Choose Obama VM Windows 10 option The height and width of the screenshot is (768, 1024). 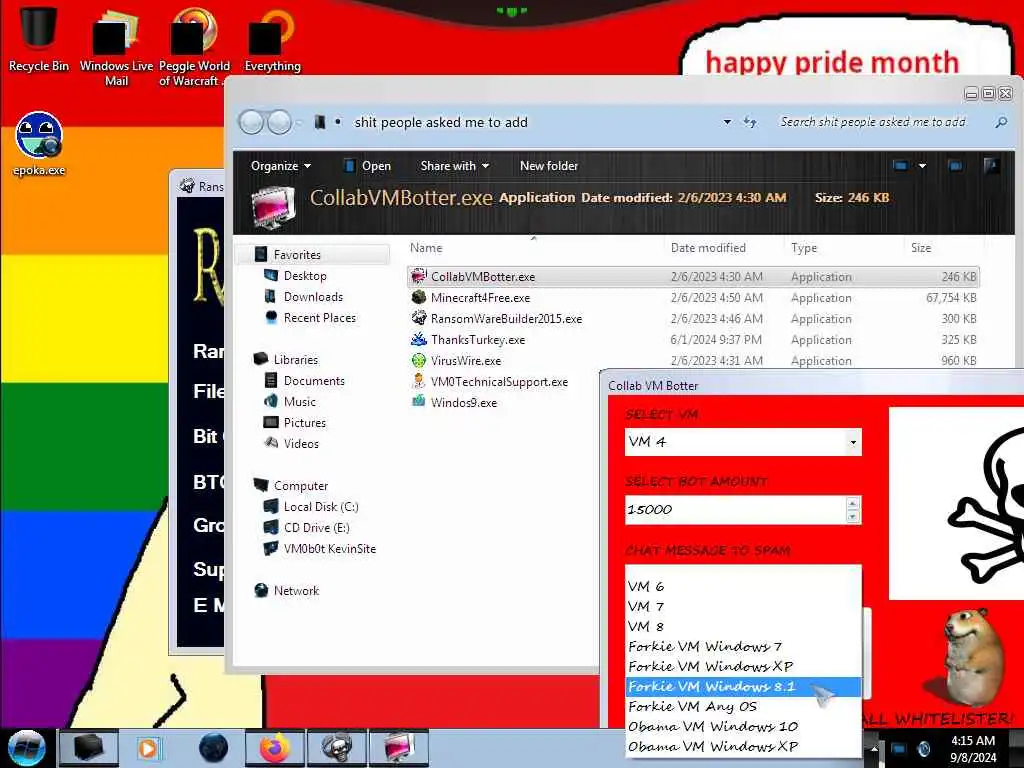click(x=743, y=726)
